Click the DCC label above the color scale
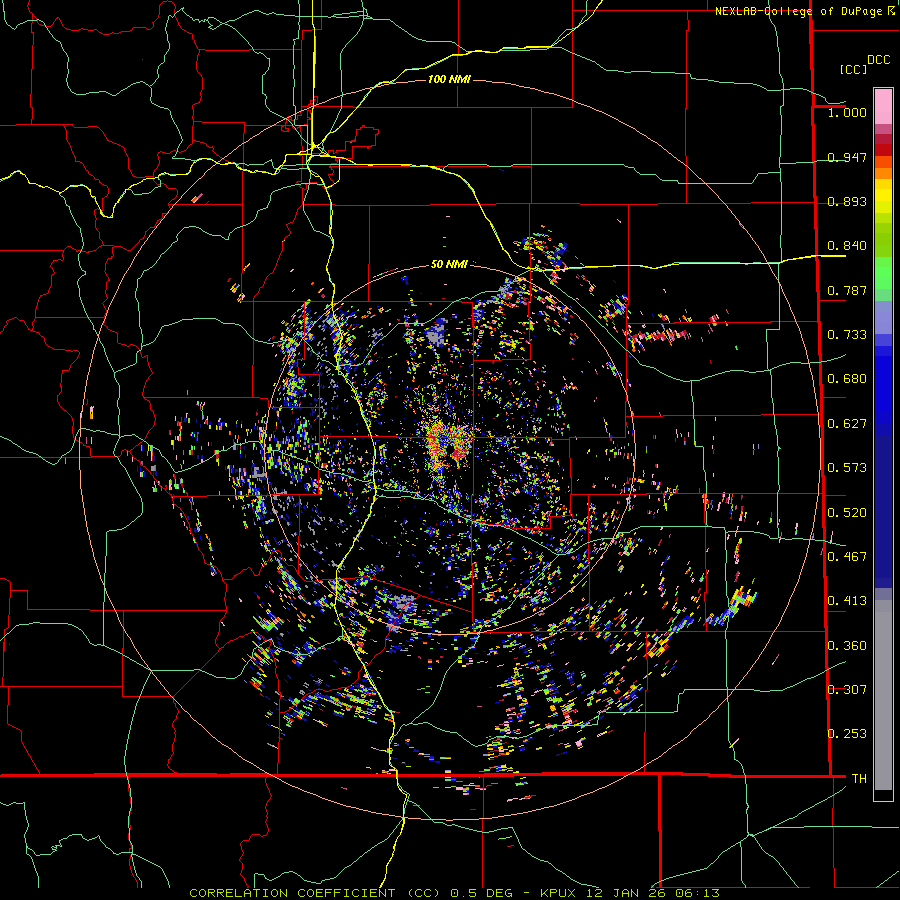 coord(878,60)
